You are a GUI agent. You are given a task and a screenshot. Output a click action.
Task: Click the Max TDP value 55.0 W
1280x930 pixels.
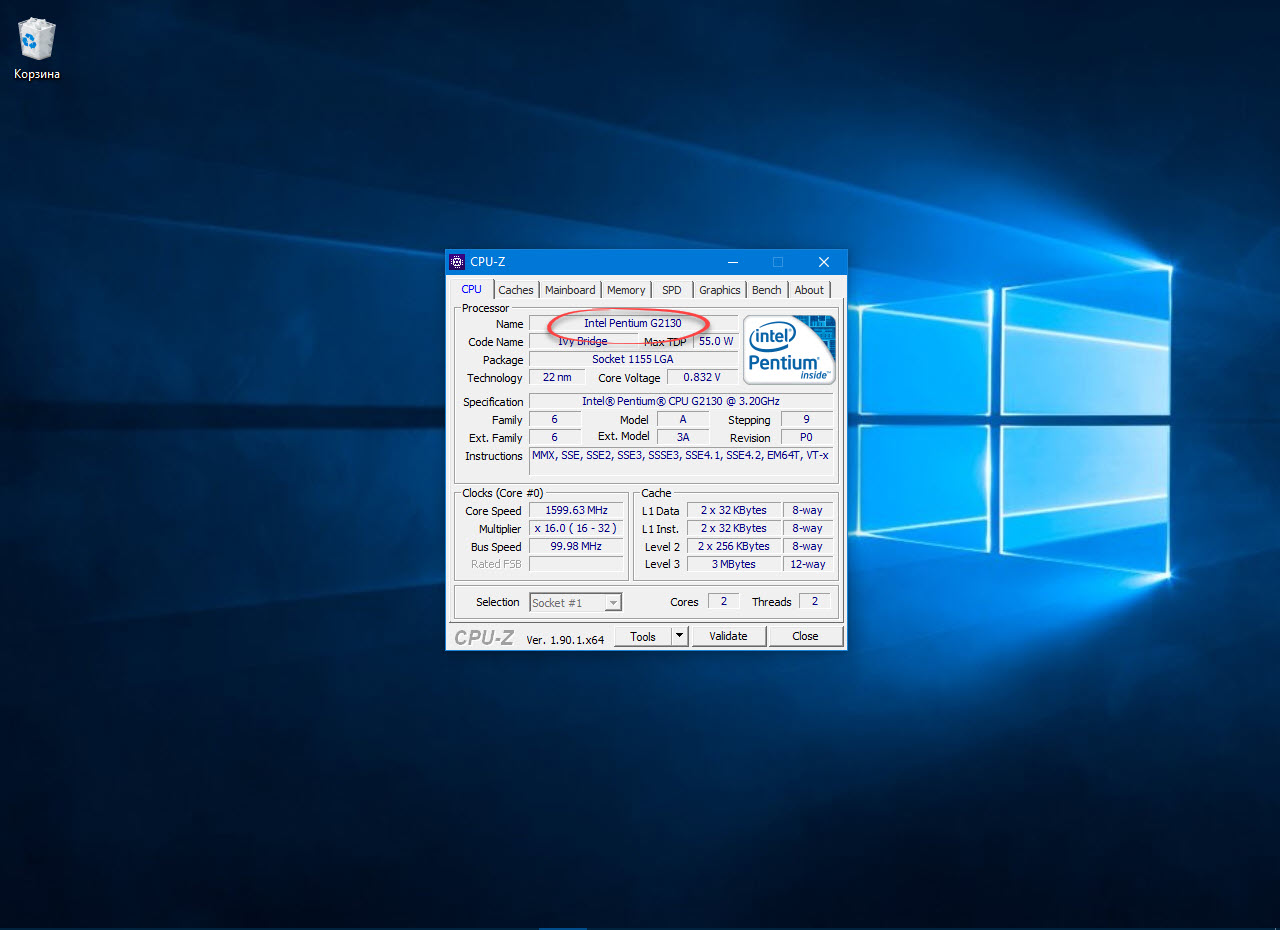(x=716, y=341)
